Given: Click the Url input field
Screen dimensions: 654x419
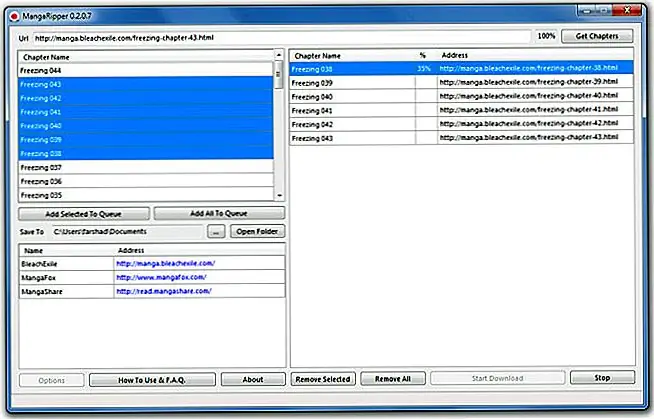Looking at the screenshot, I should [x=280, y=37].
